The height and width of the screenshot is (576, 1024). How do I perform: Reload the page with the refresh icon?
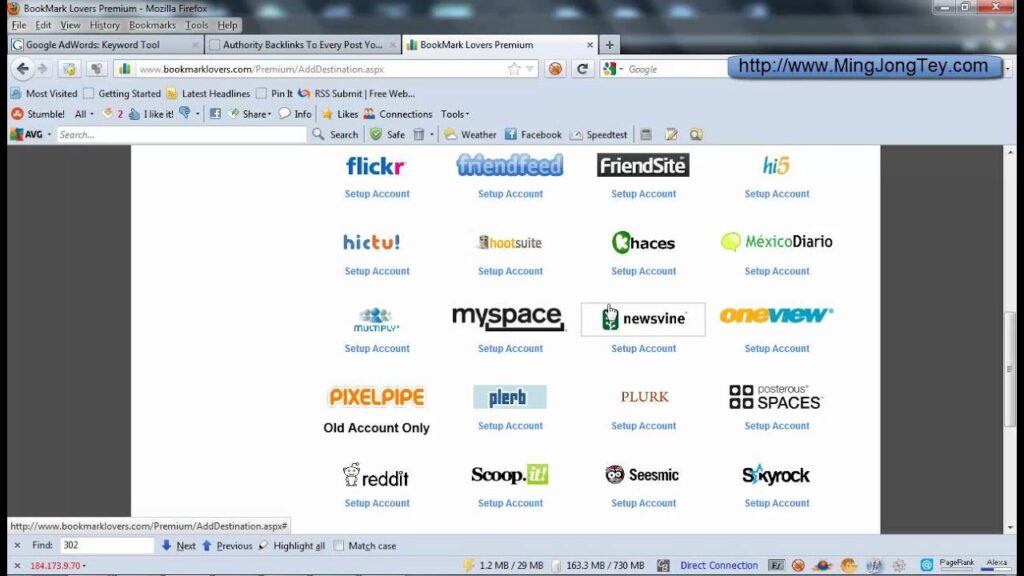(x=583, y=69)
